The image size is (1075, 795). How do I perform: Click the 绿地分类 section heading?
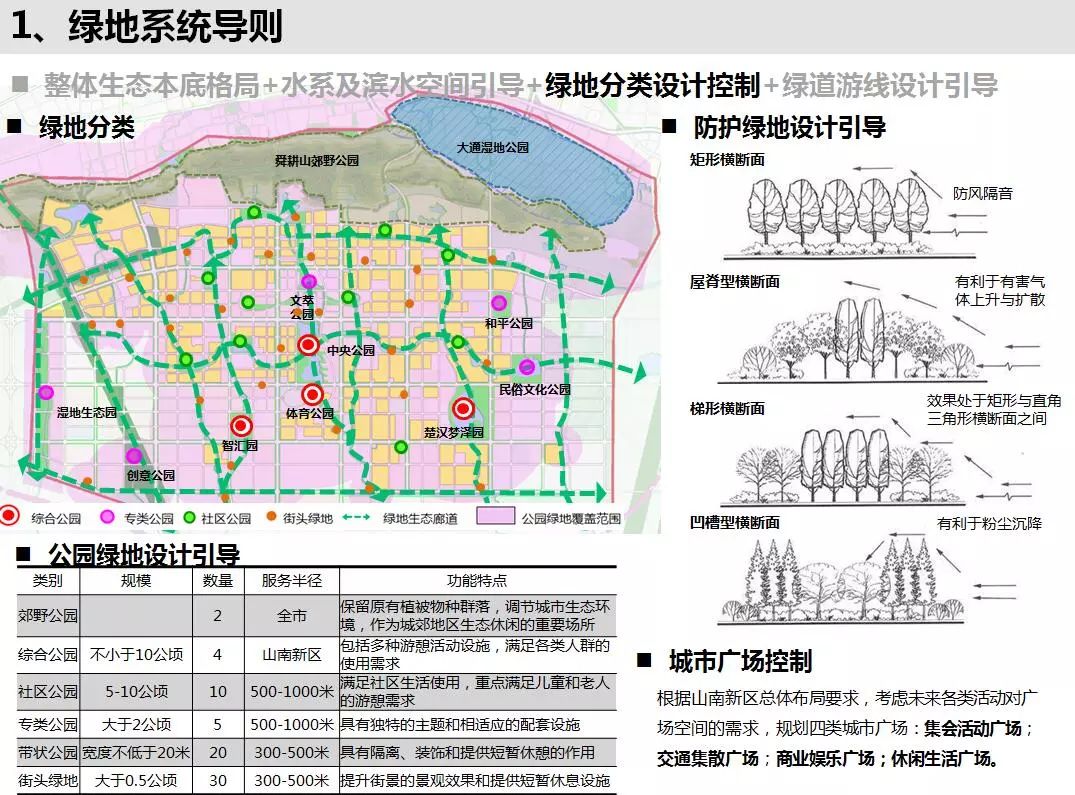[87, 127]
